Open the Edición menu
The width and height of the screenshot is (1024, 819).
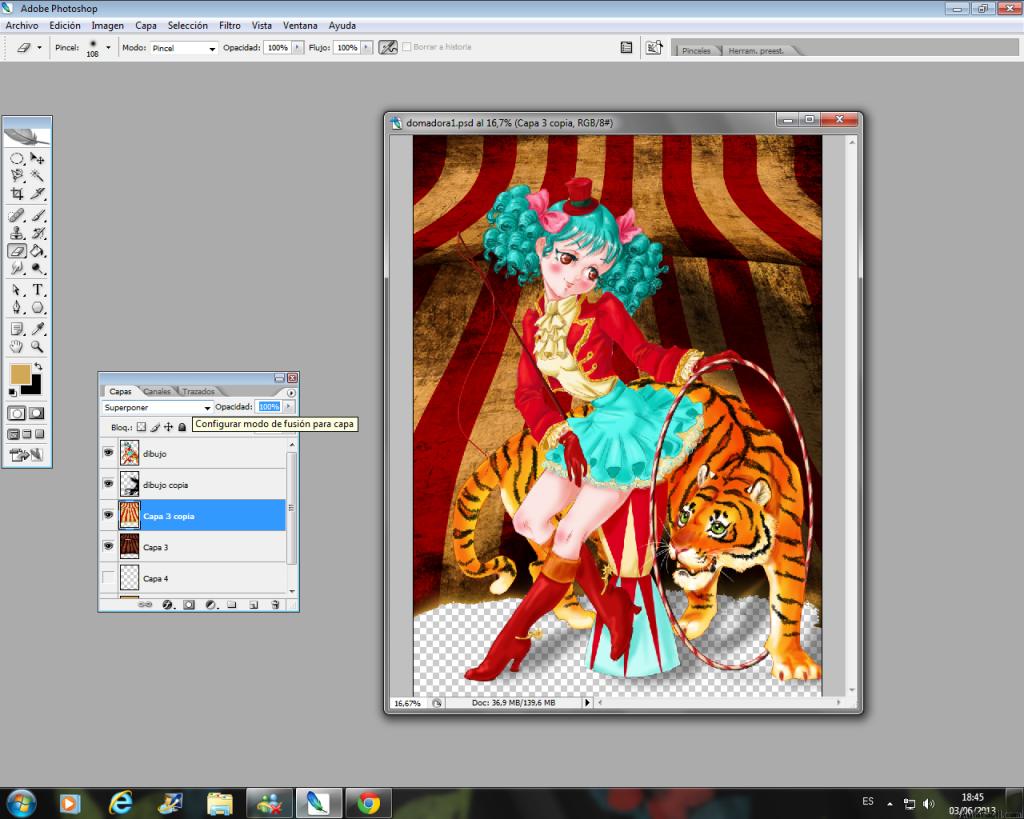point(65,25)
